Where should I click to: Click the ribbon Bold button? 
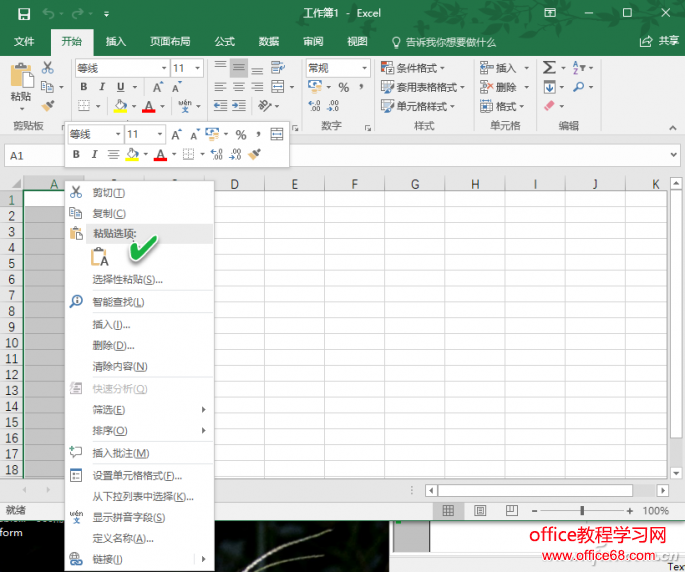pyautogui.click(x=83, y=87)
